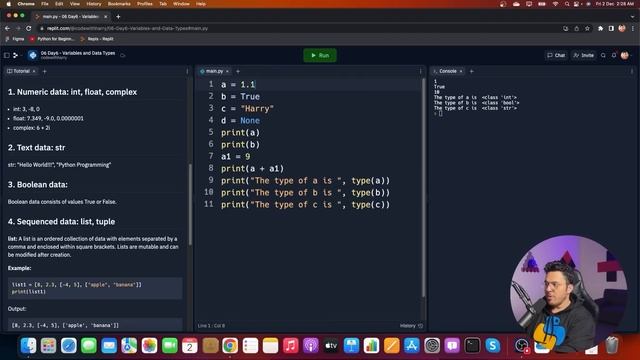This screenshot has height=360, width=640.
Task: Open a new Chrome tab
Action: [x=118, y=17]
